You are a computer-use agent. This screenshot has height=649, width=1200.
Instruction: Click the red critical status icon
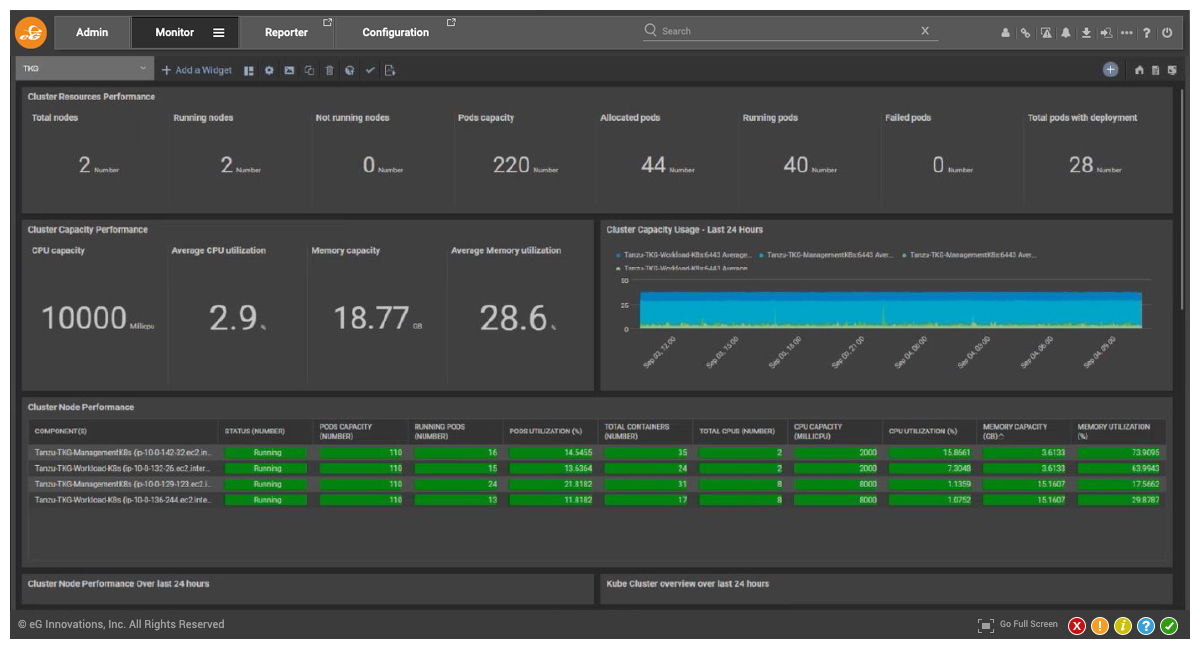(1077, 626)
